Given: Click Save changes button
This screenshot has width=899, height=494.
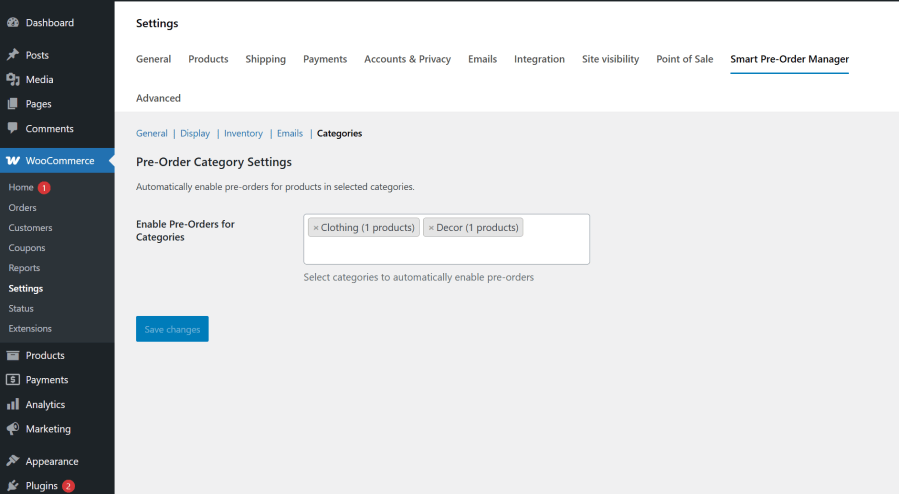Looking at the screenshot, I should point(172,329).
